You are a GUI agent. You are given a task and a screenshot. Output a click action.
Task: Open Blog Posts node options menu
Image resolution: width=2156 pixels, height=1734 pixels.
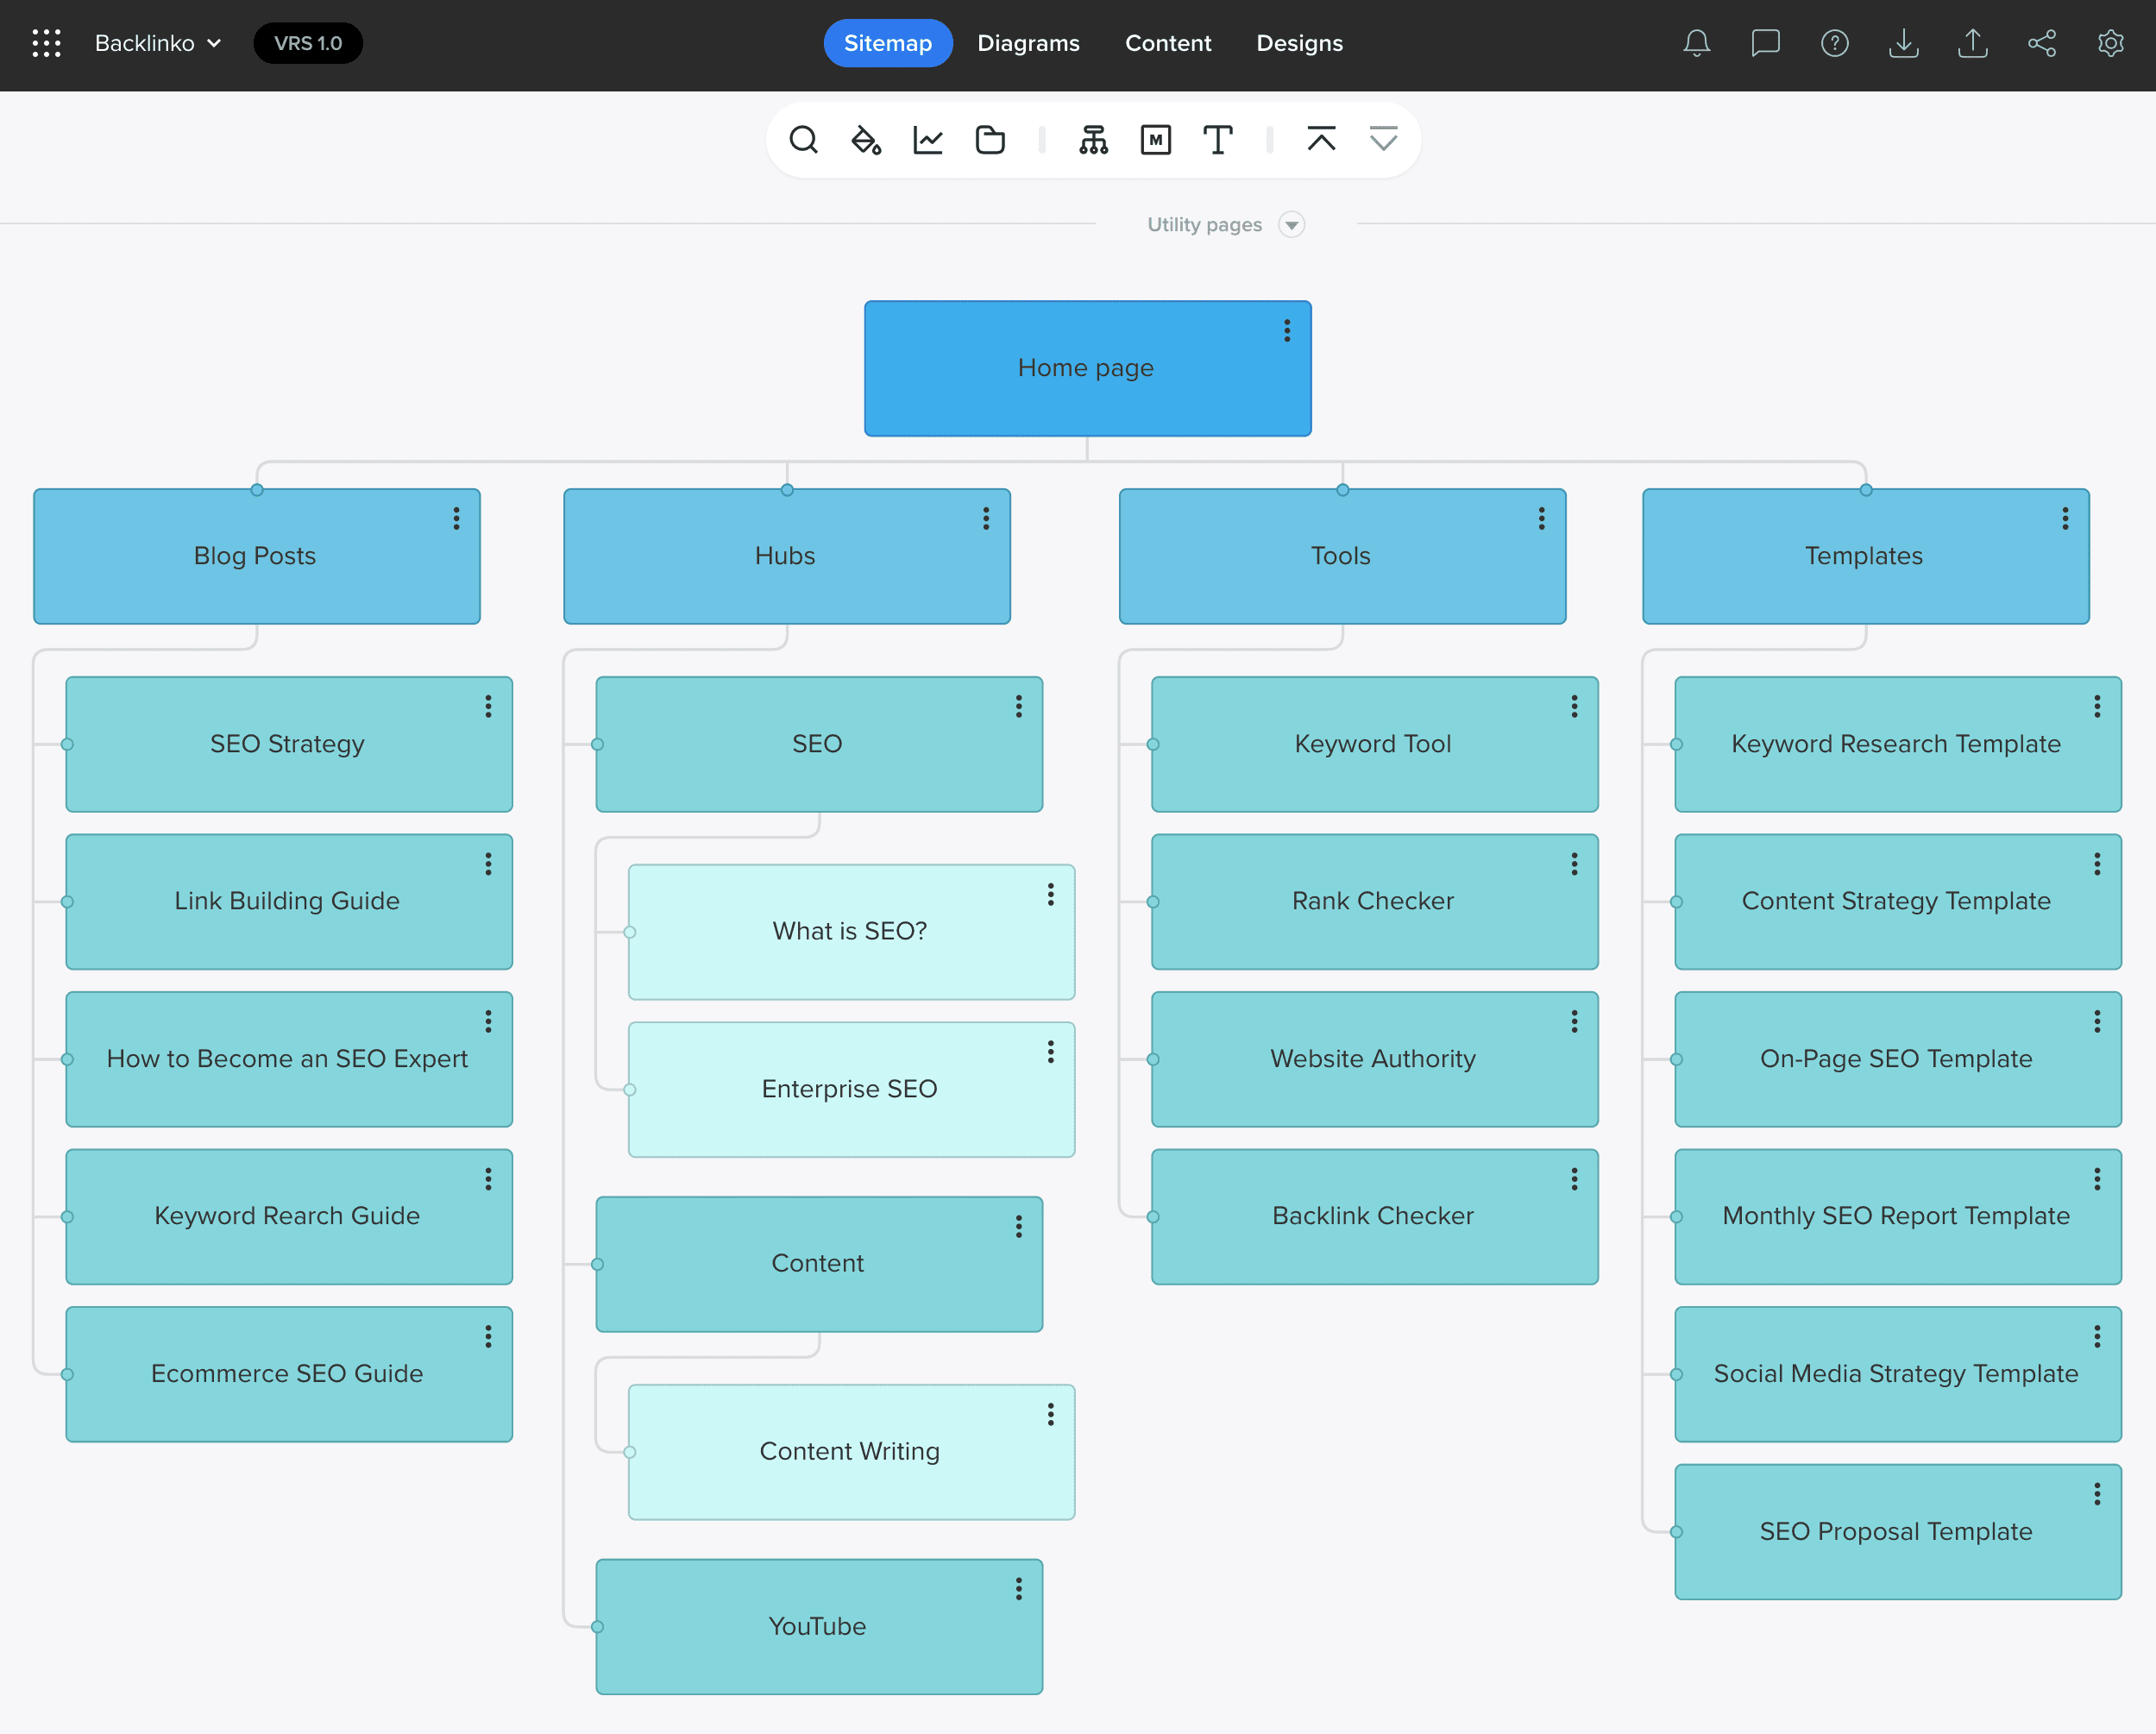point(456,518)
